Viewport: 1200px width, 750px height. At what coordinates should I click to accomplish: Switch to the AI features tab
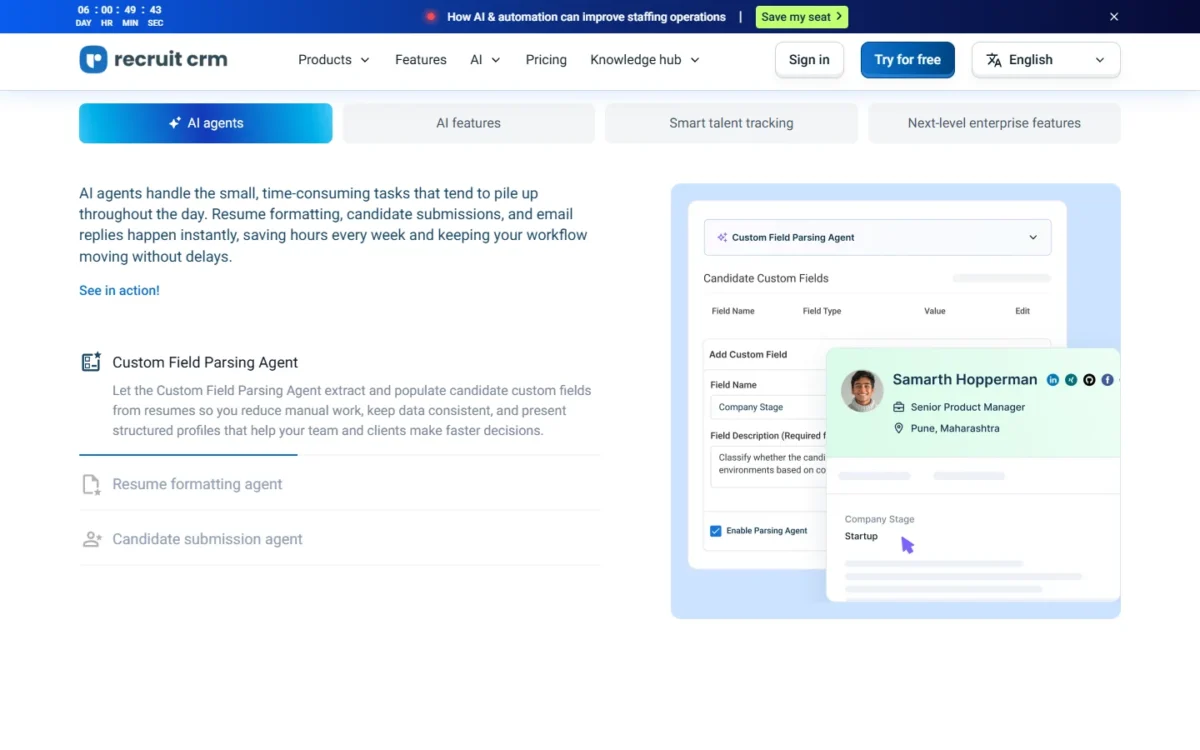(x=468, y=123)
